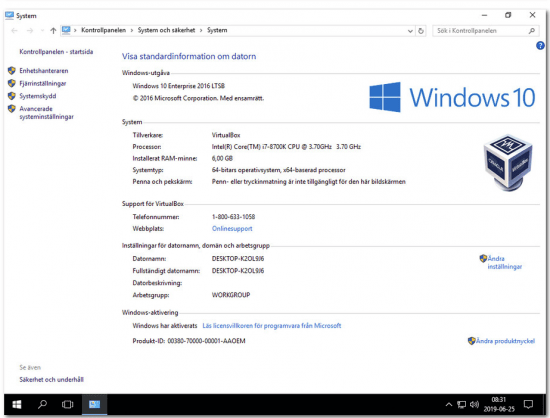550x418 pixels.
Task: Select the 6,00 GB RAM value
Action: point(222,159)
